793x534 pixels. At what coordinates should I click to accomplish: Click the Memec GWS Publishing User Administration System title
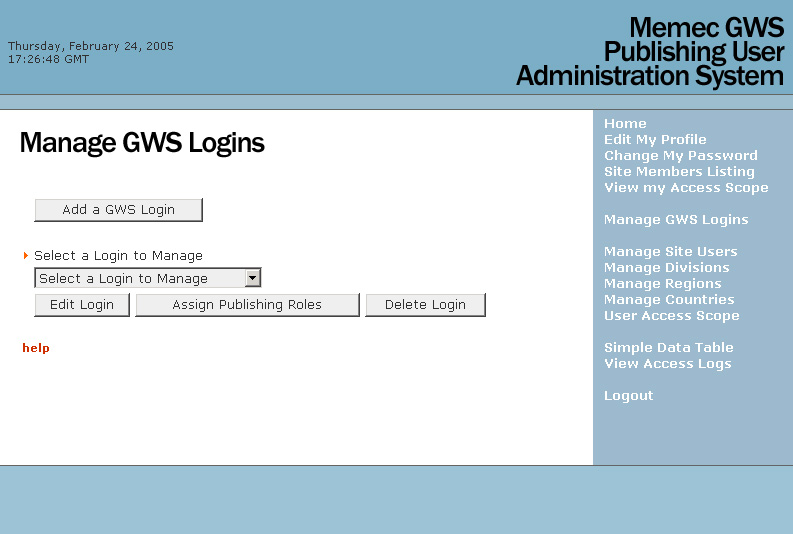650,52
